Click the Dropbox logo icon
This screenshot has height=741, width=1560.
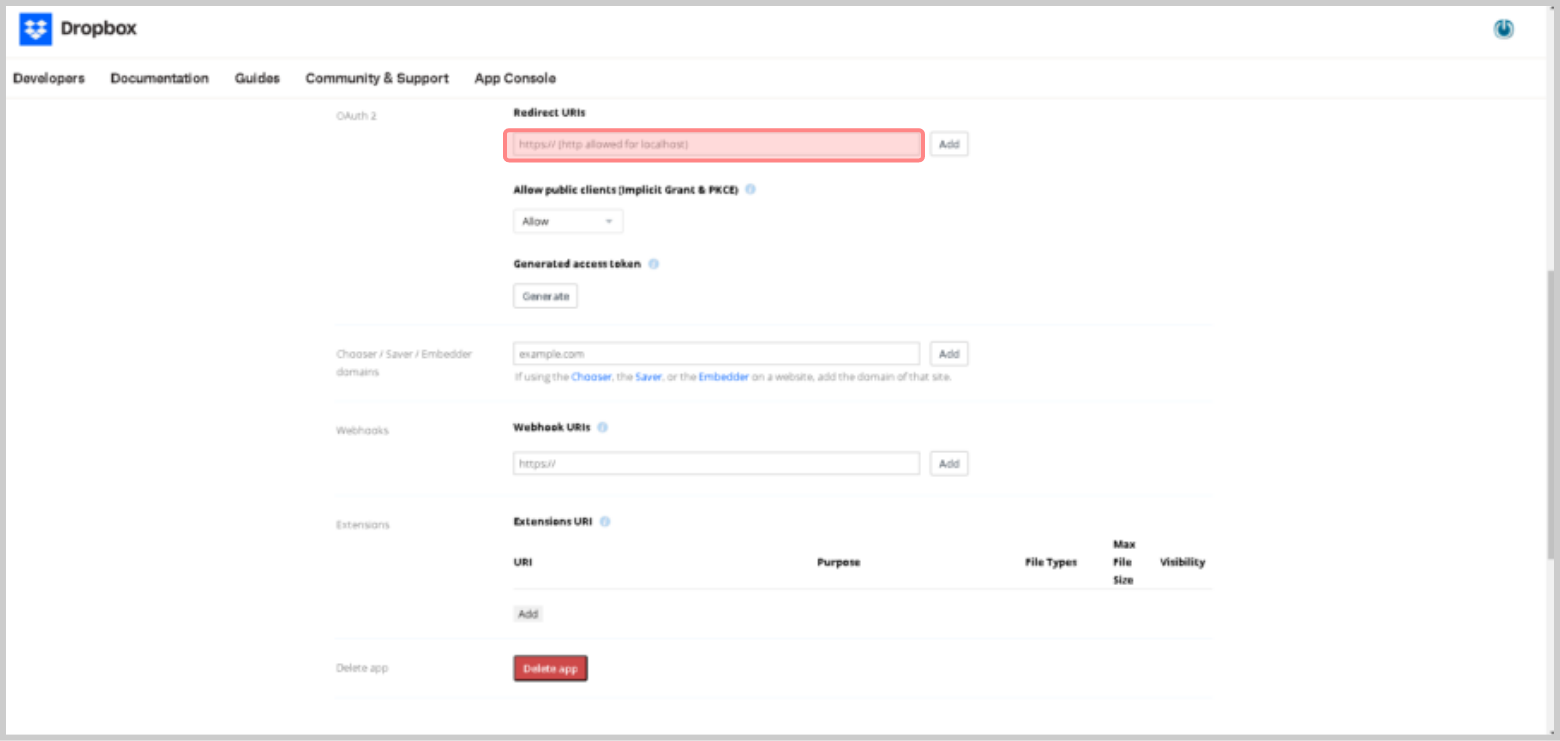click(x=35, y=29)
